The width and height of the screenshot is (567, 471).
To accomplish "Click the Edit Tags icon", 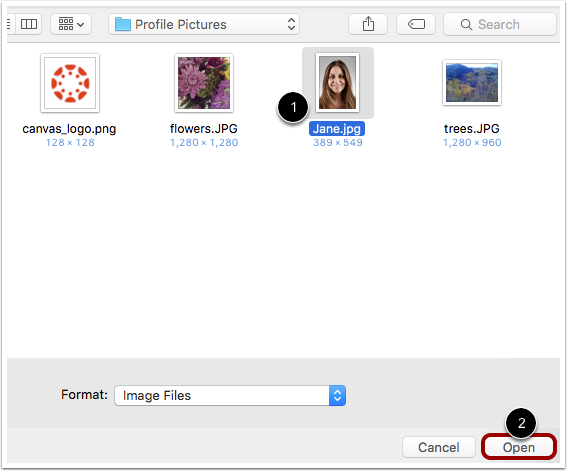I will pos(416,24).
